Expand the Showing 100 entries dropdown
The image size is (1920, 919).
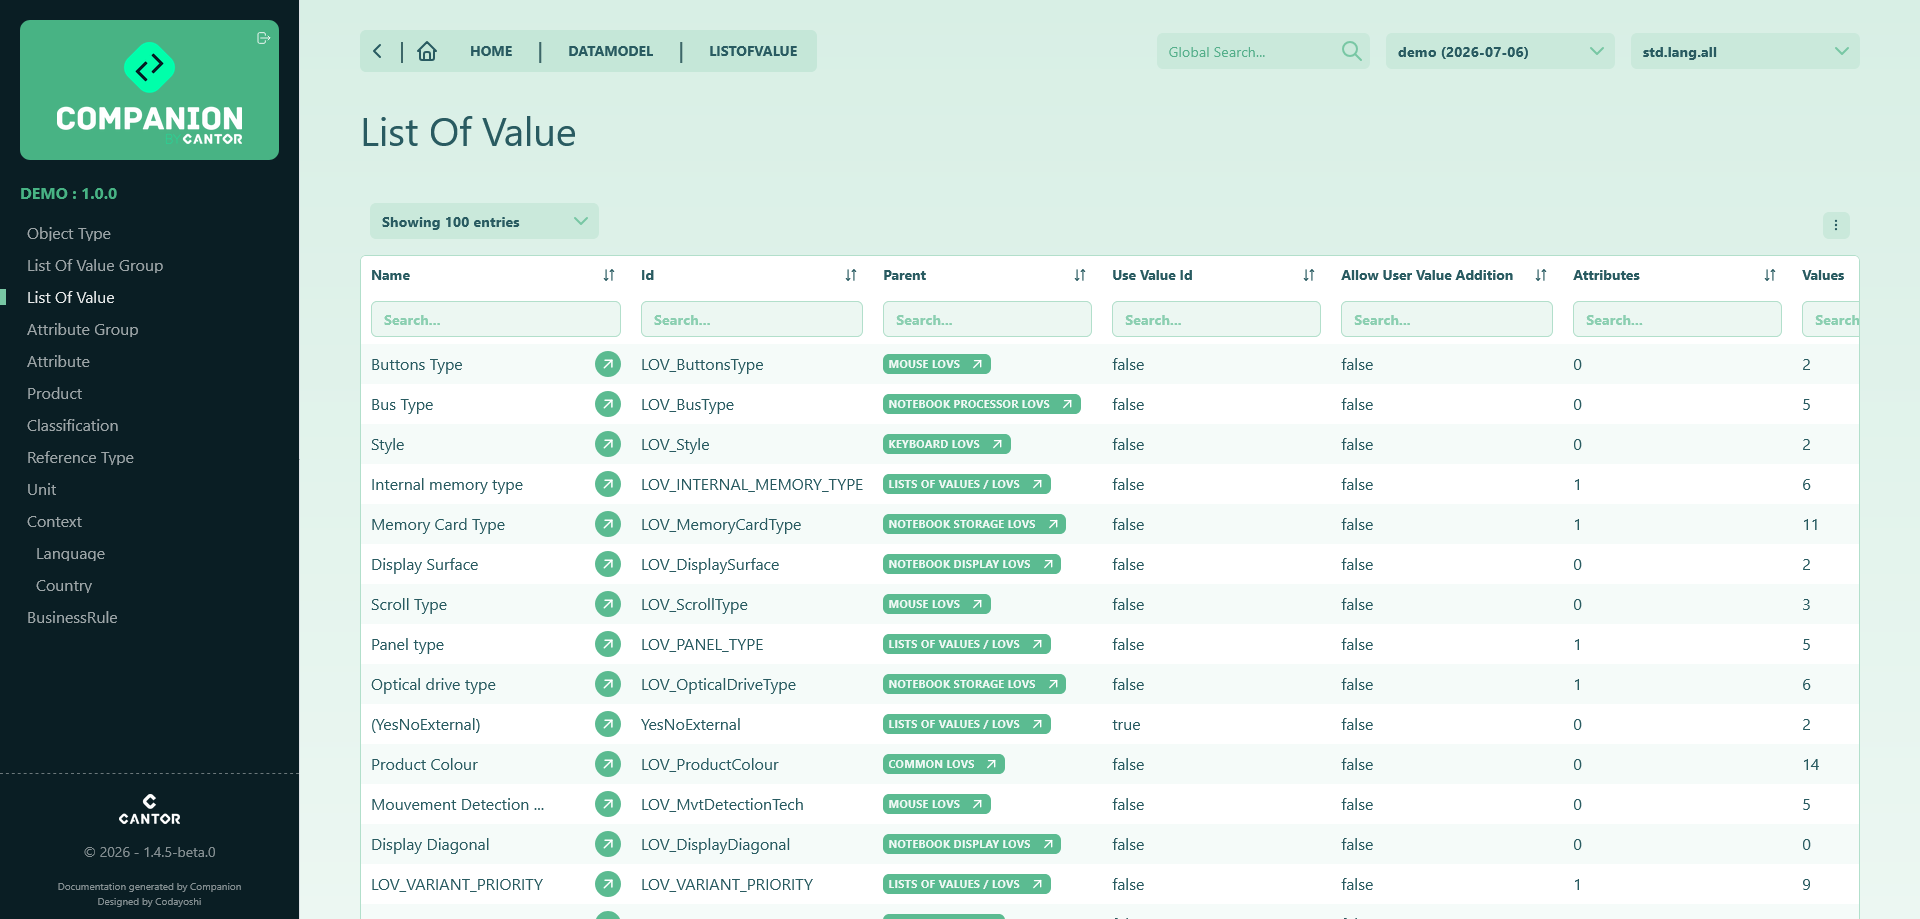[x=484, y=221]
